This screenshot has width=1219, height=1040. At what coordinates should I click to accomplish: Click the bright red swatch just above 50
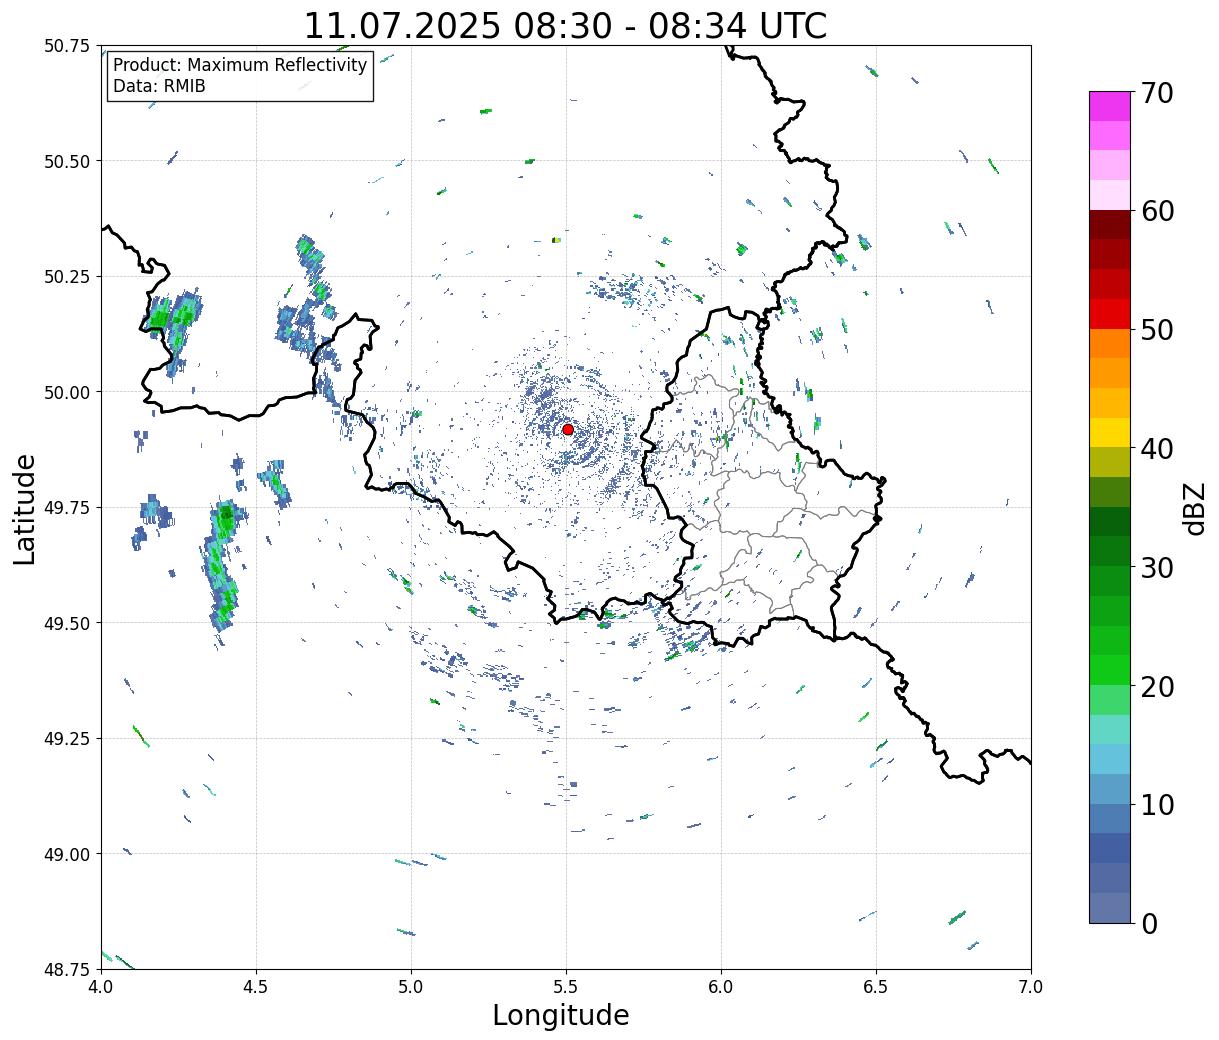(x=1110, y=314)
